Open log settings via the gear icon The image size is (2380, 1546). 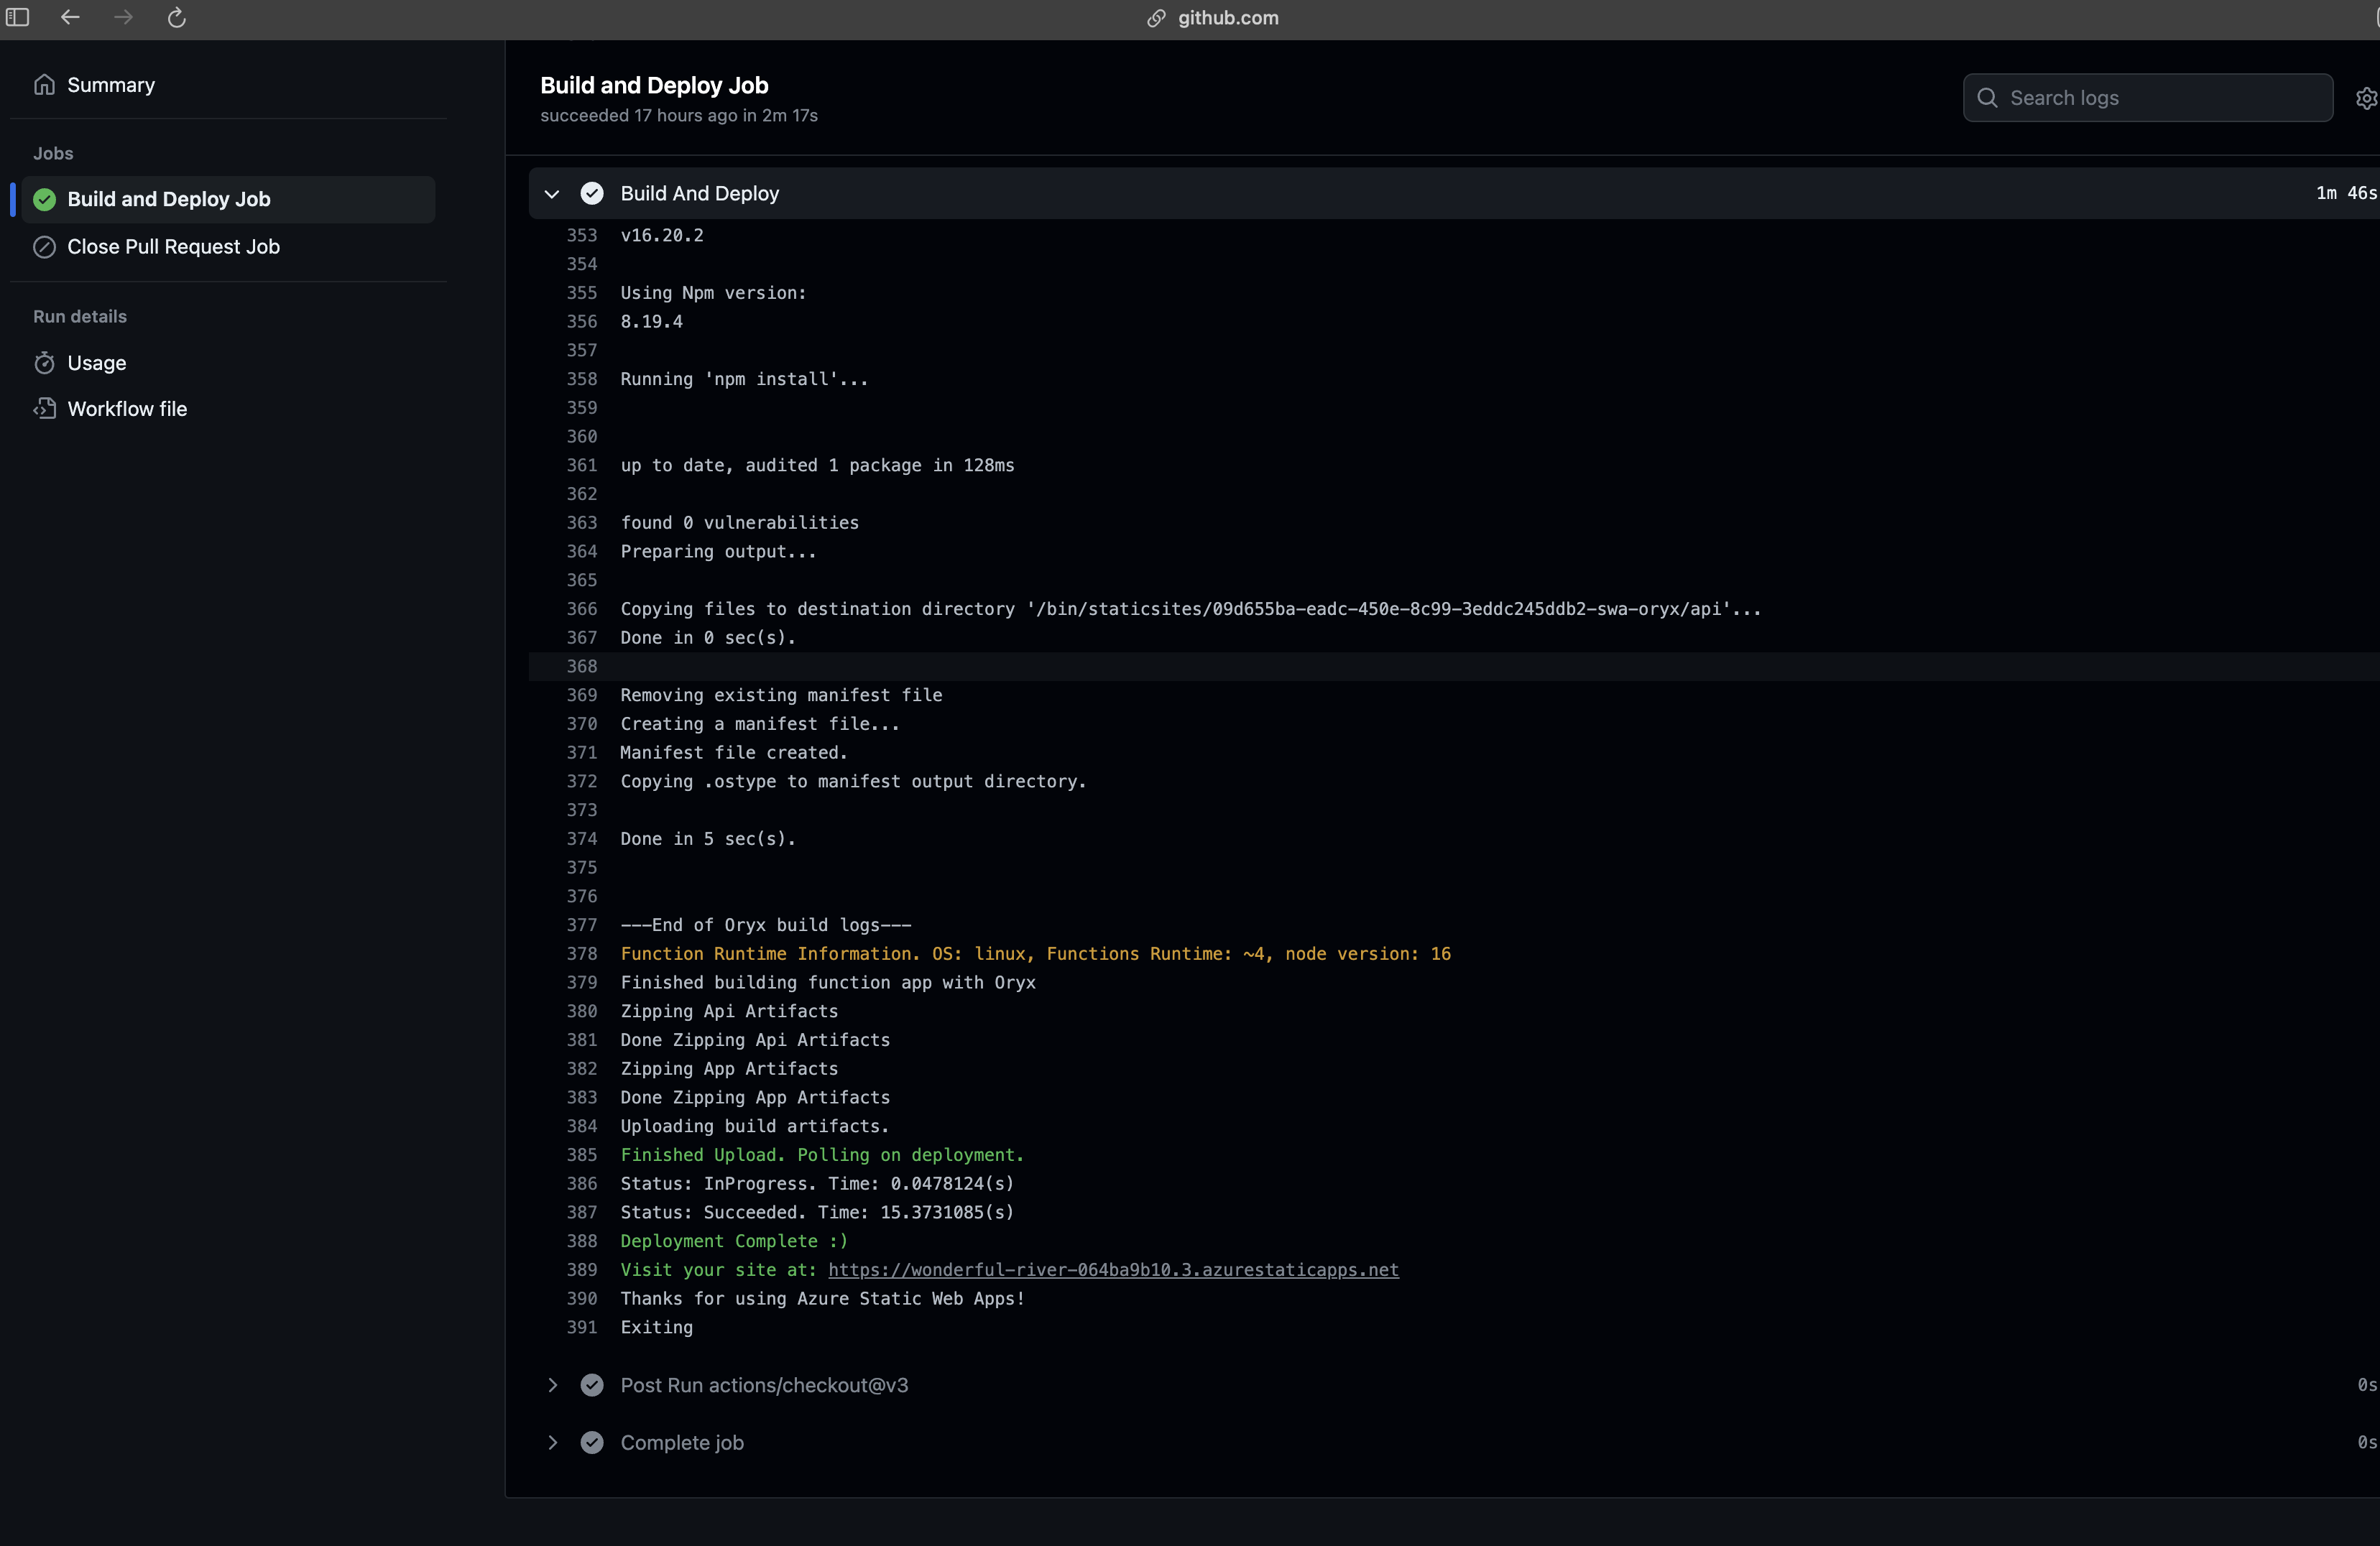tap(2367, 97)
